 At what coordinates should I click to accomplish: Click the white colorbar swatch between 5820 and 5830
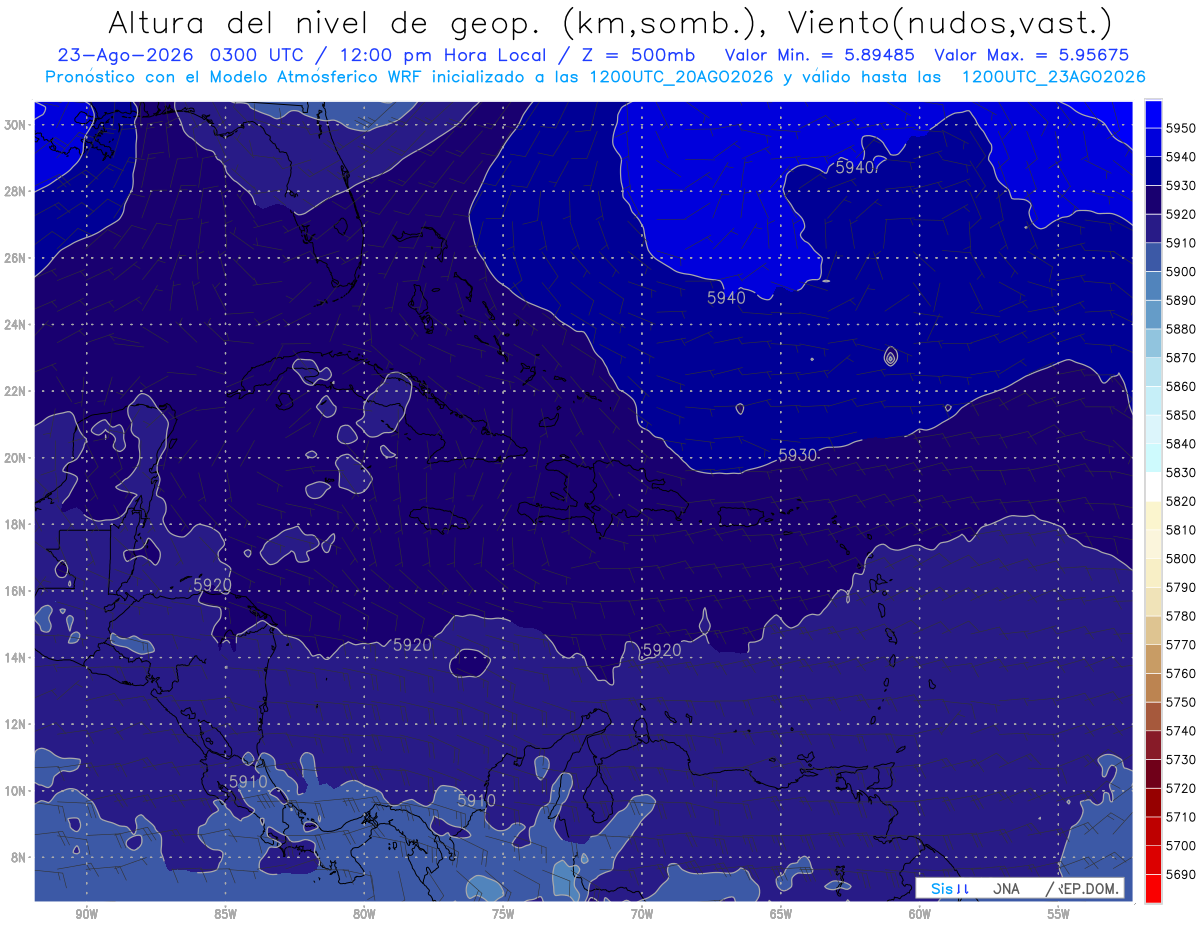[1153, 487]
